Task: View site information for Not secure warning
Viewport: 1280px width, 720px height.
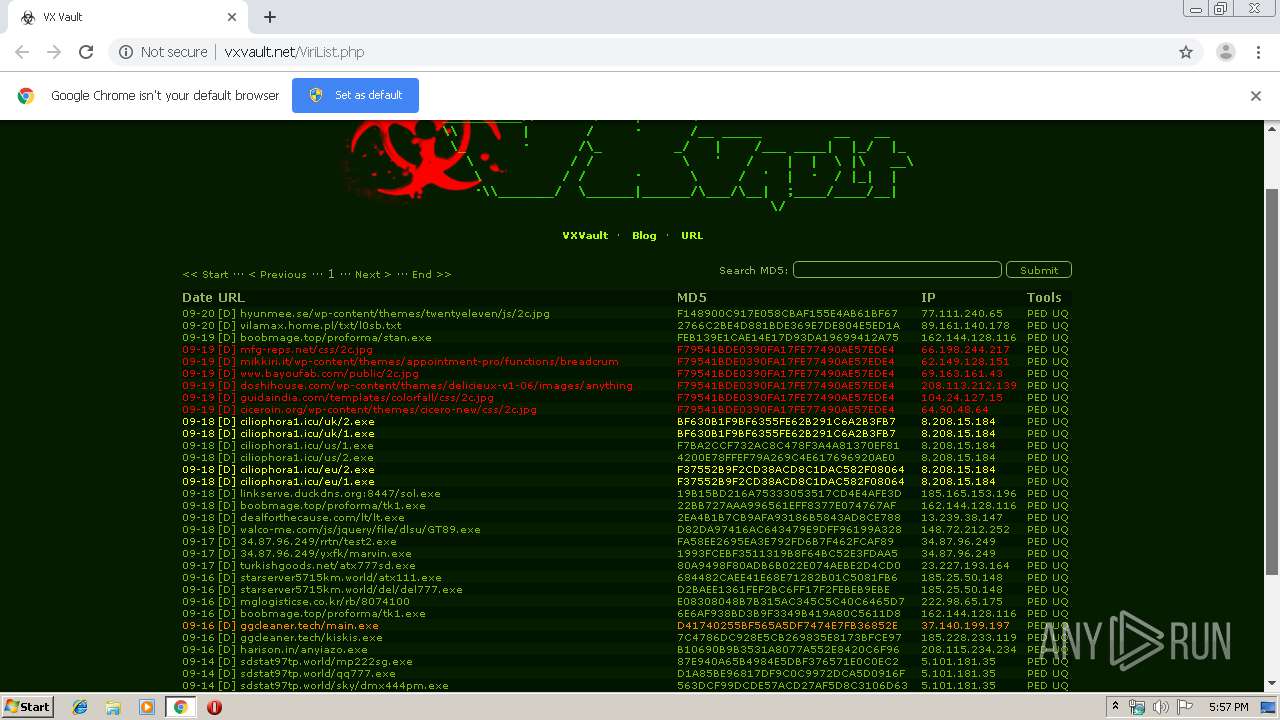Action: [x=163, y=52]
